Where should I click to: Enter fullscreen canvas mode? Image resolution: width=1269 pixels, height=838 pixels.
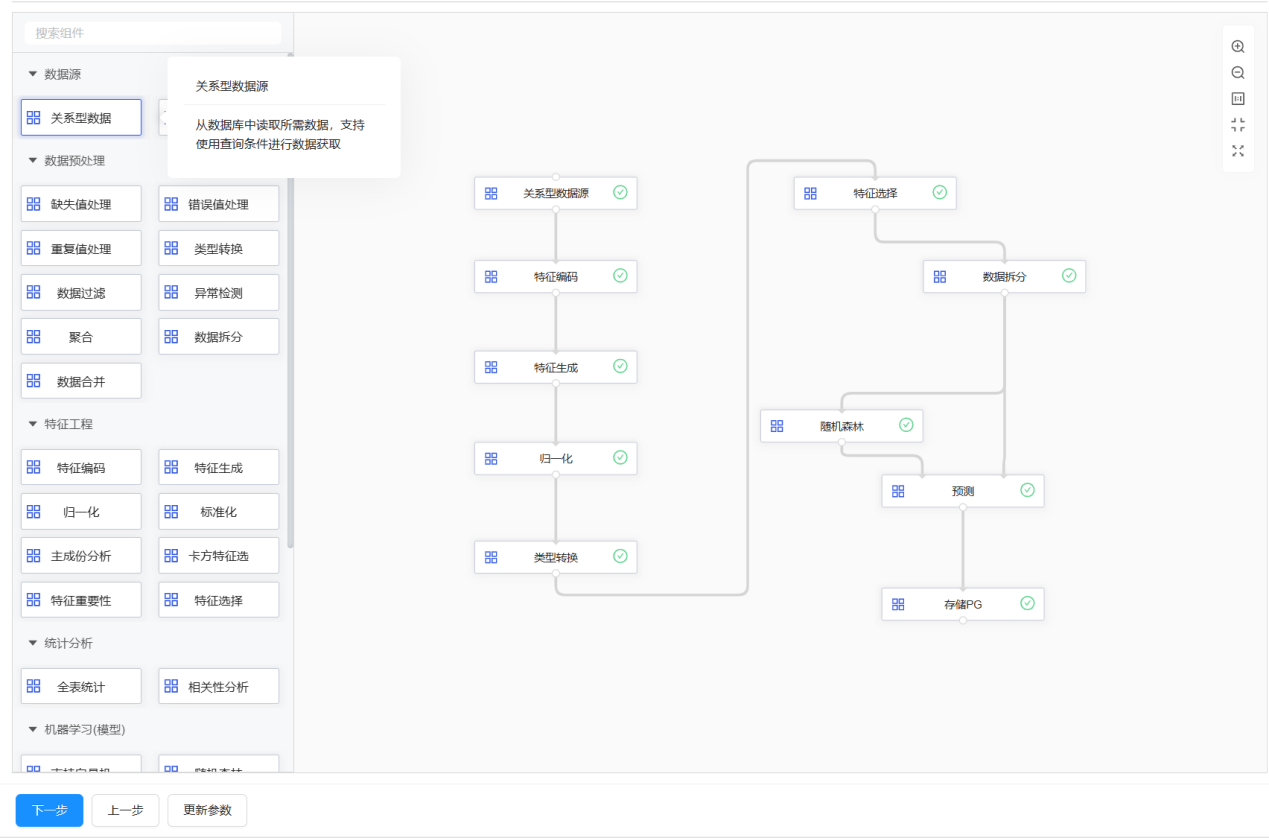coord(1238,151)
